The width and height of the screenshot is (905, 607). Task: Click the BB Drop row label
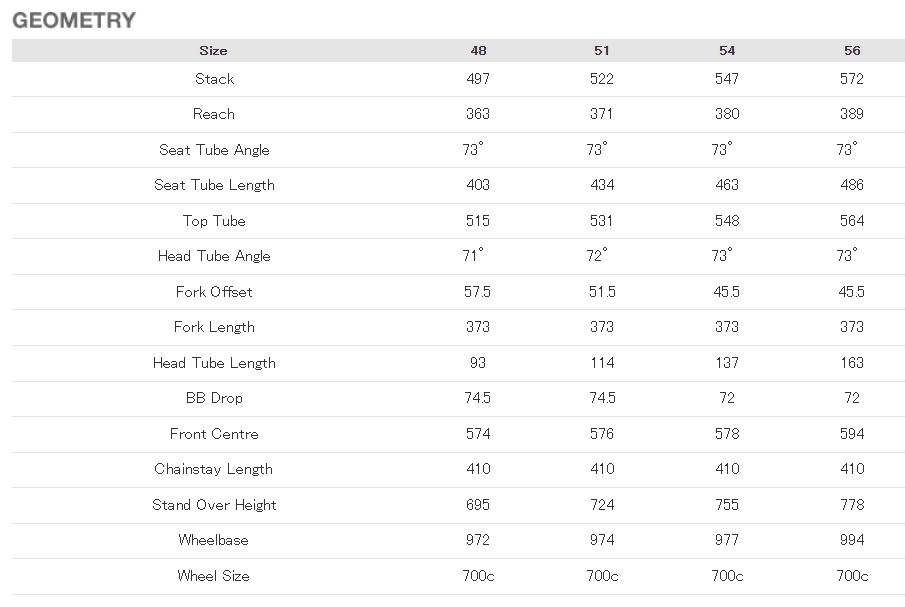click(214, 398)
